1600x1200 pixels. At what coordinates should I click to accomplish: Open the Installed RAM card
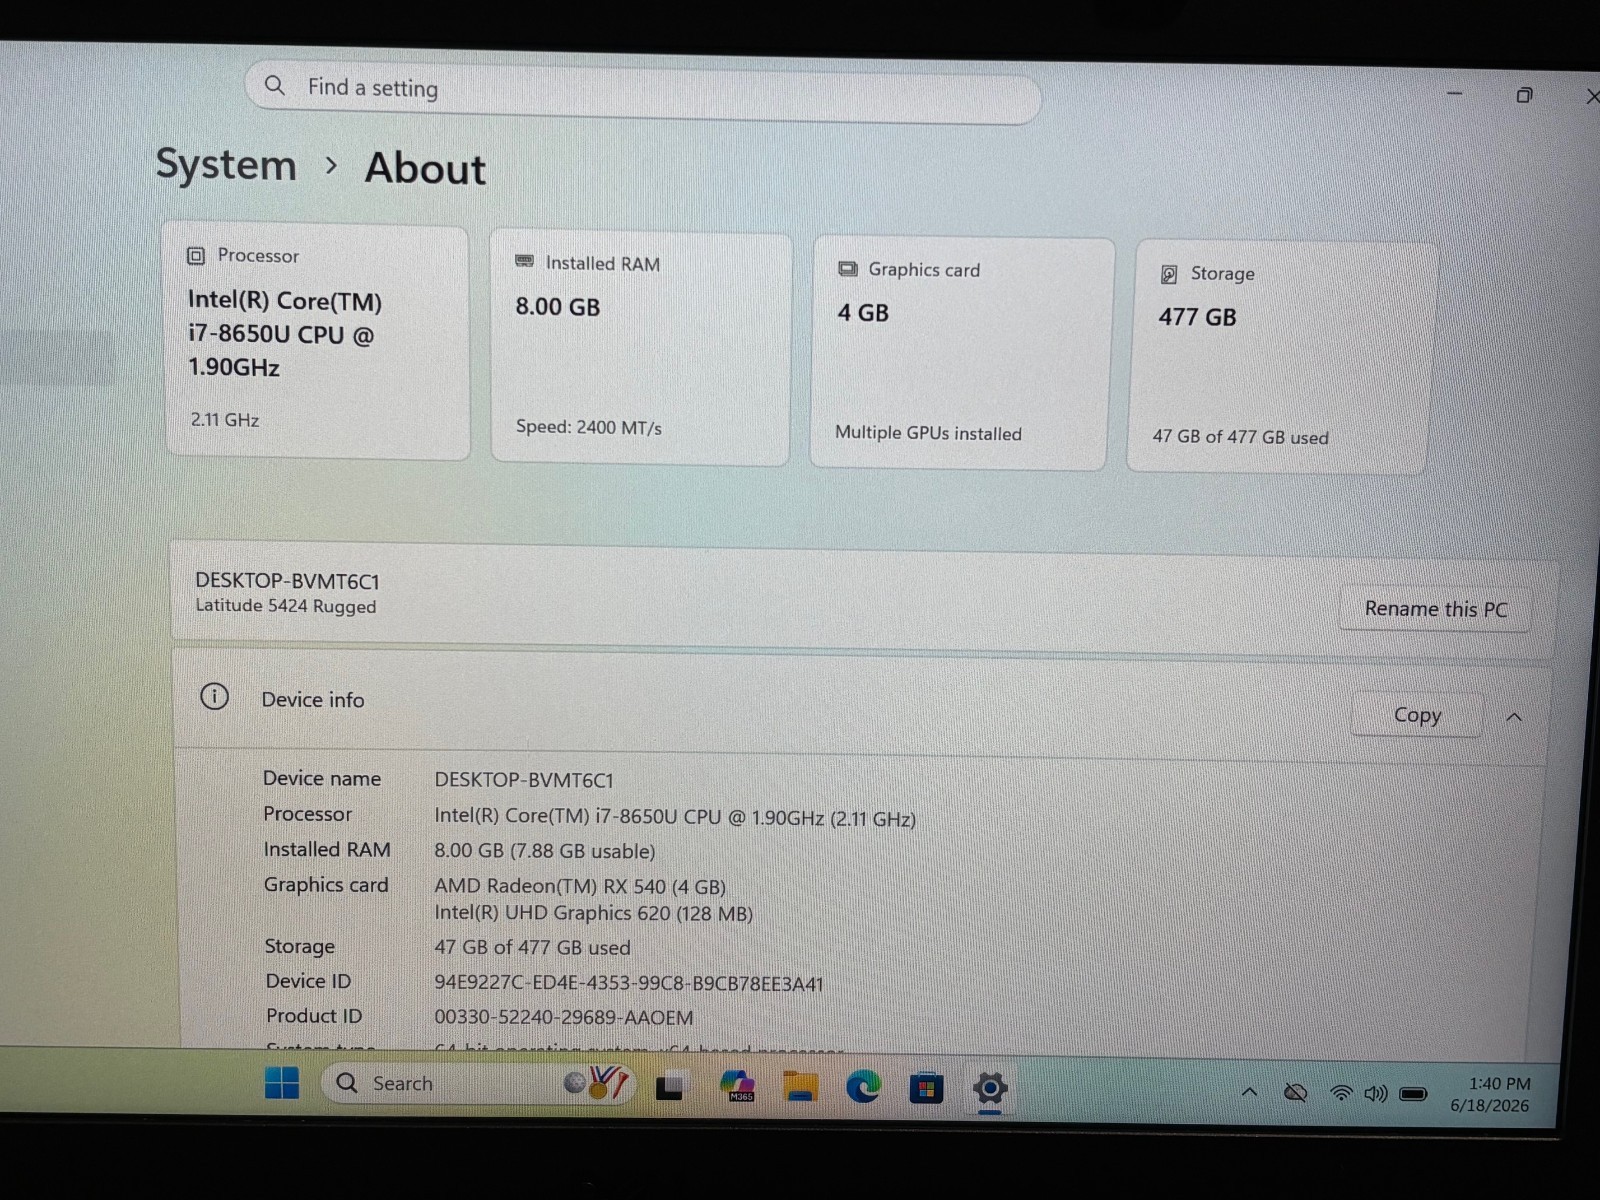640,348
